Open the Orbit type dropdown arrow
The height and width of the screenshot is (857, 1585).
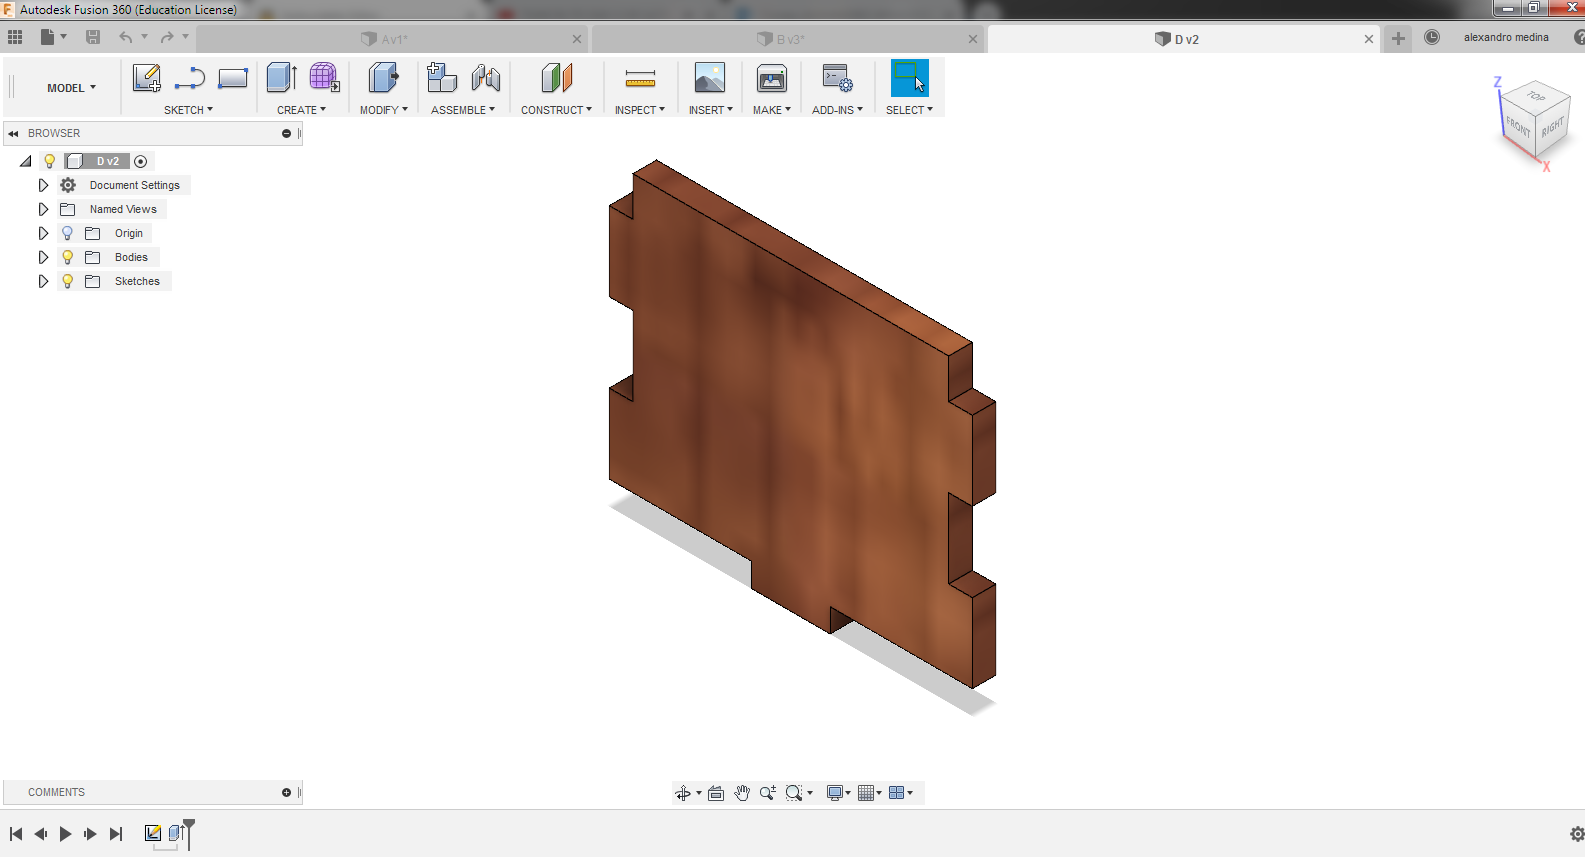click(699, 793)
